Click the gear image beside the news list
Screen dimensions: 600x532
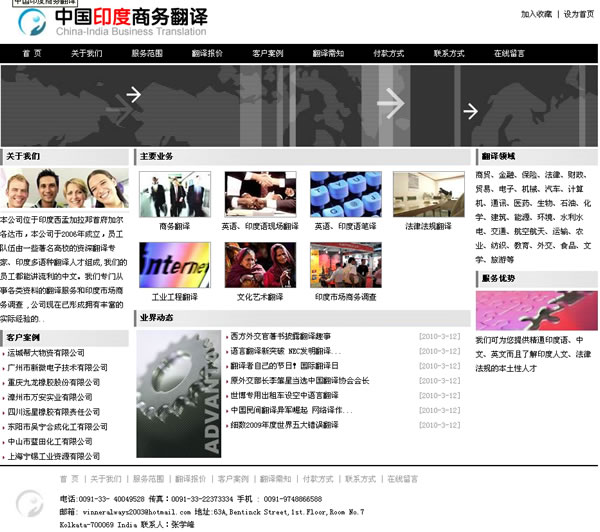[178, 379]
